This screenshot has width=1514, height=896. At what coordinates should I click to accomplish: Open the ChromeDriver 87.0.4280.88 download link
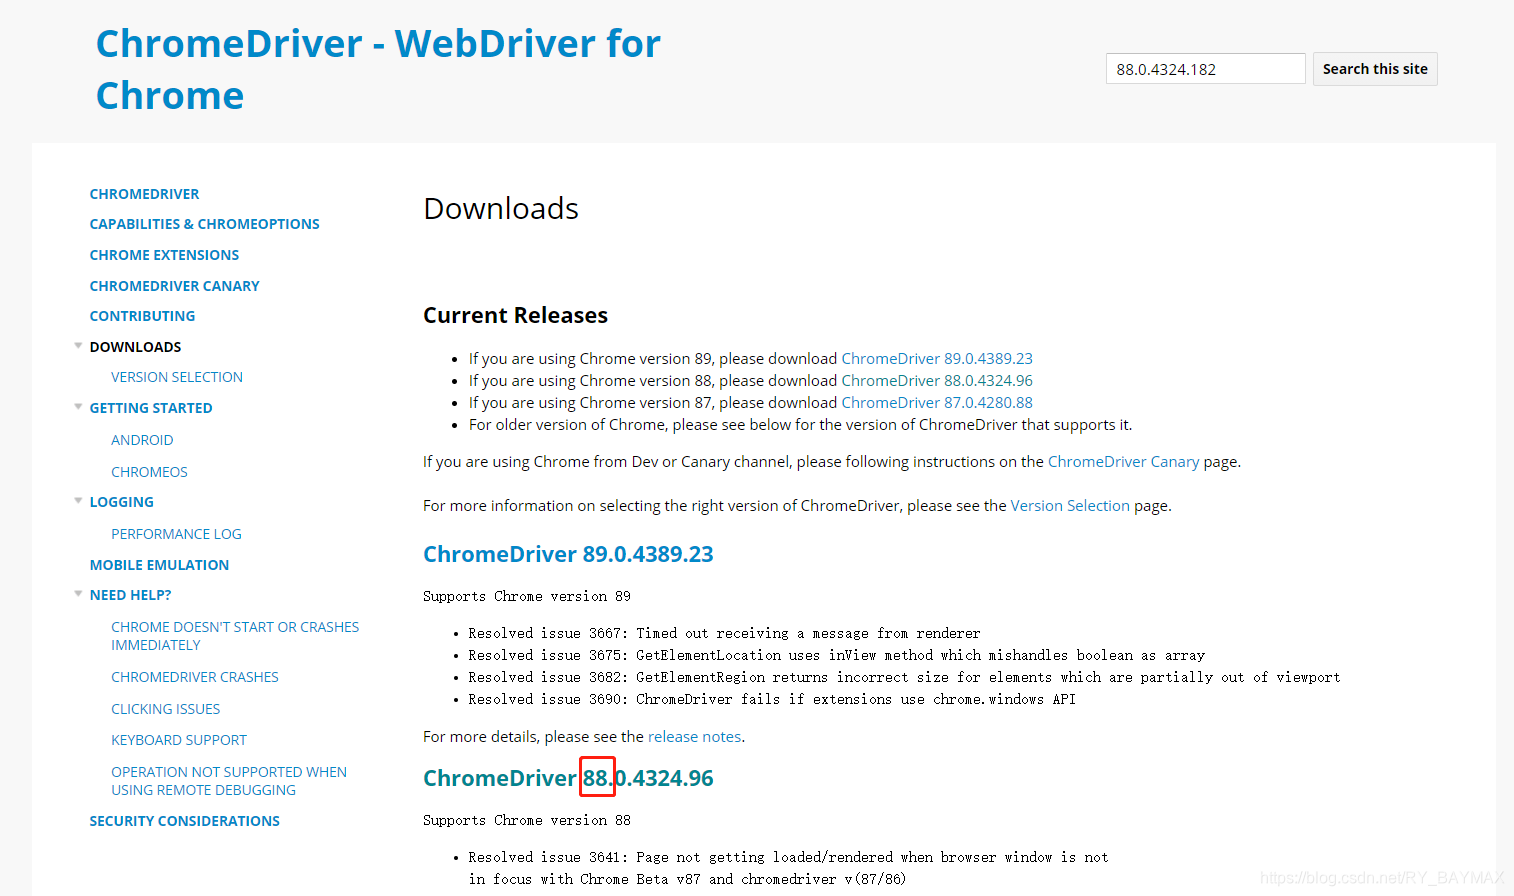936,402
